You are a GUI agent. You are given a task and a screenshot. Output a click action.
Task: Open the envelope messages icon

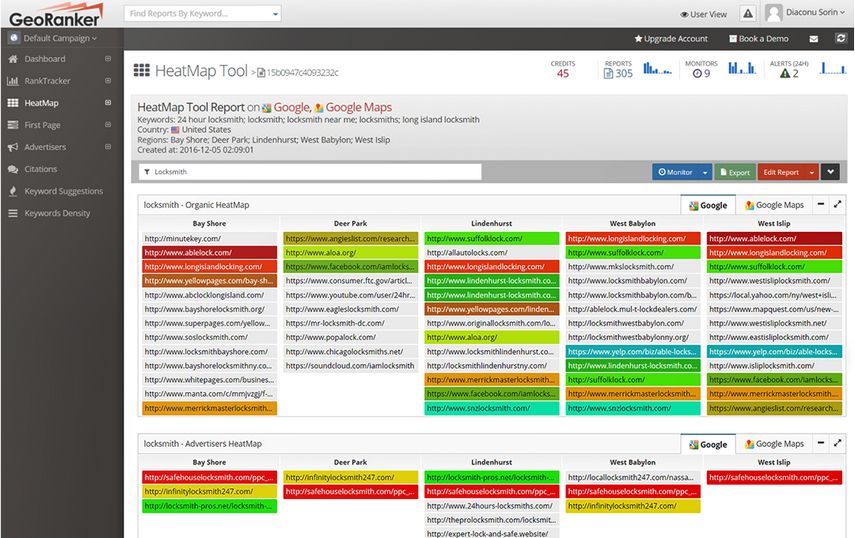tap(814, 39)
